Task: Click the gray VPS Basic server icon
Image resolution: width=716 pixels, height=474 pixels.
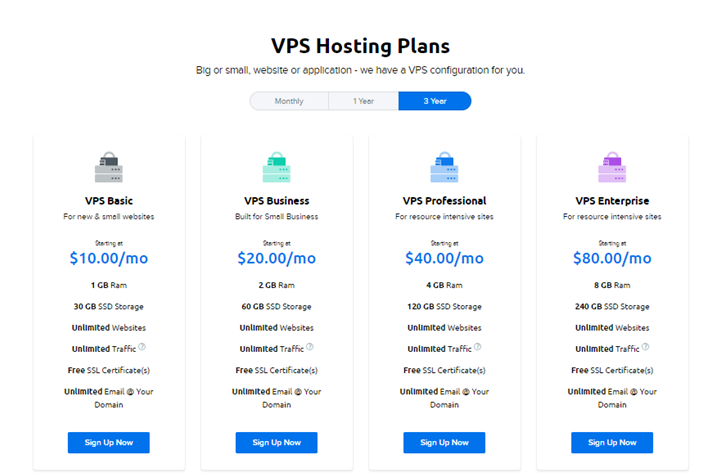Action: point(109,167)
